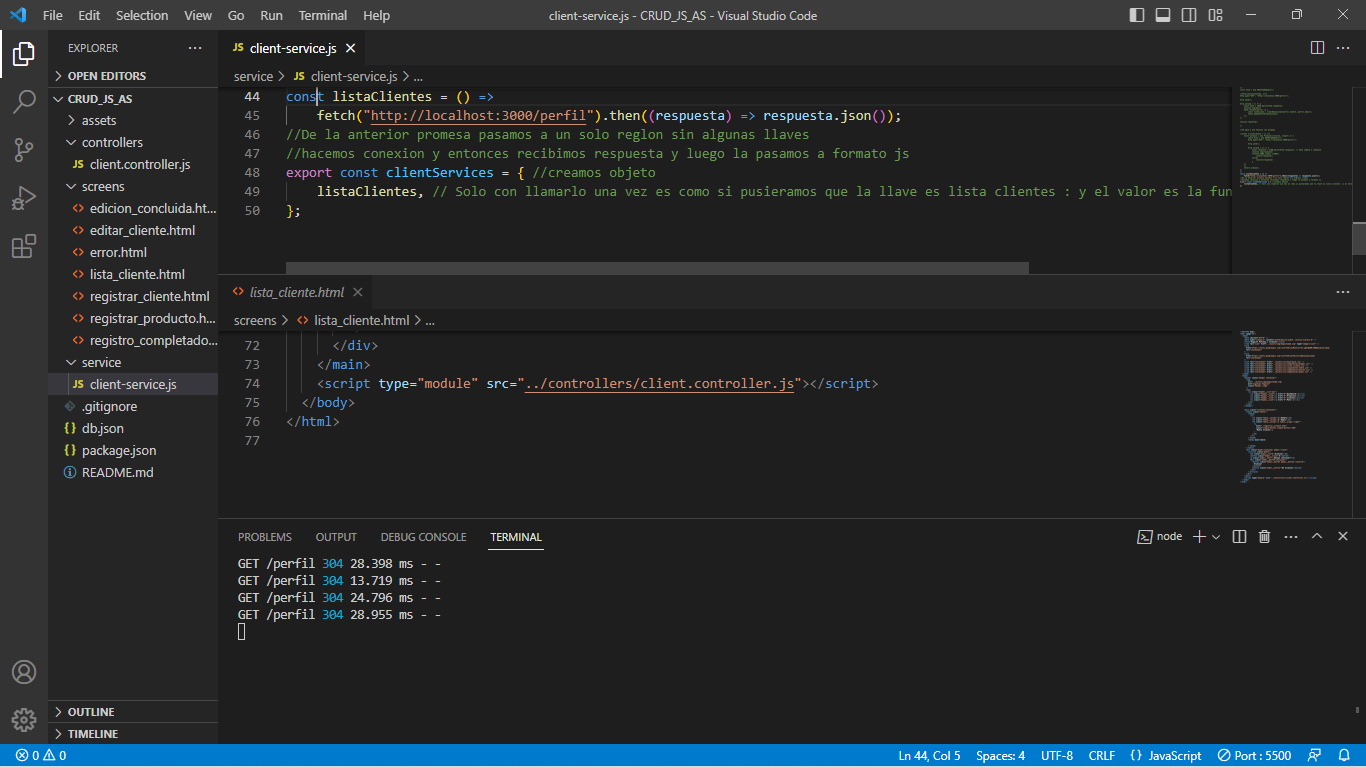Open the Manage gear icon
Screen dimensions: 1366x768
(24, 720)
